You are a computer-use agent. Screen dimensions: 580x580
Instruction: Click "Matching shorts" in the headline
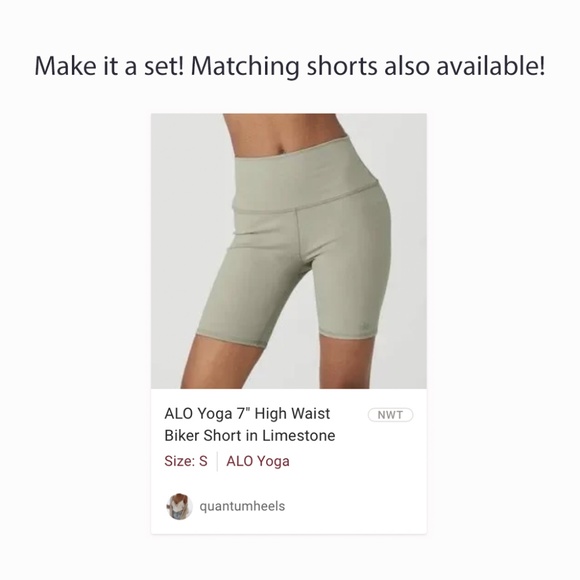(x=284, y=67)
